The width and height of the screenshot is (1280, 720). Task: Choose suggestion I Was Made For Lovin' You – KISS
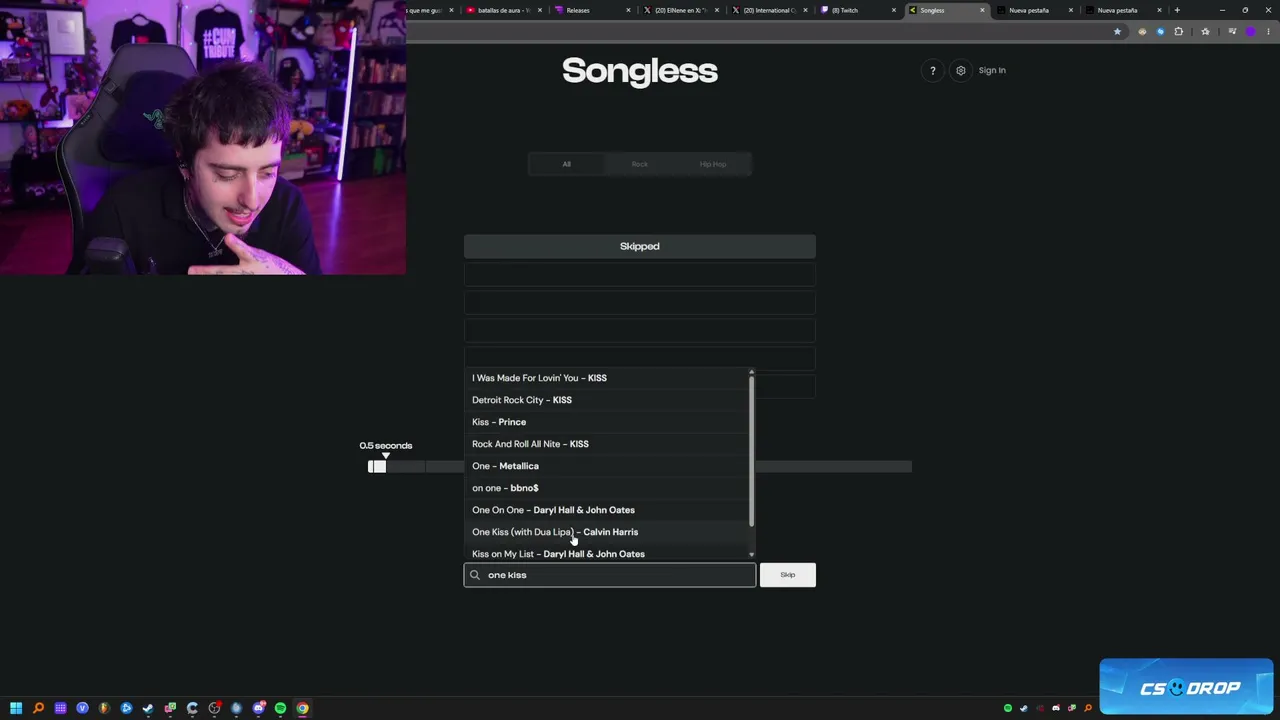pos(609,378)
